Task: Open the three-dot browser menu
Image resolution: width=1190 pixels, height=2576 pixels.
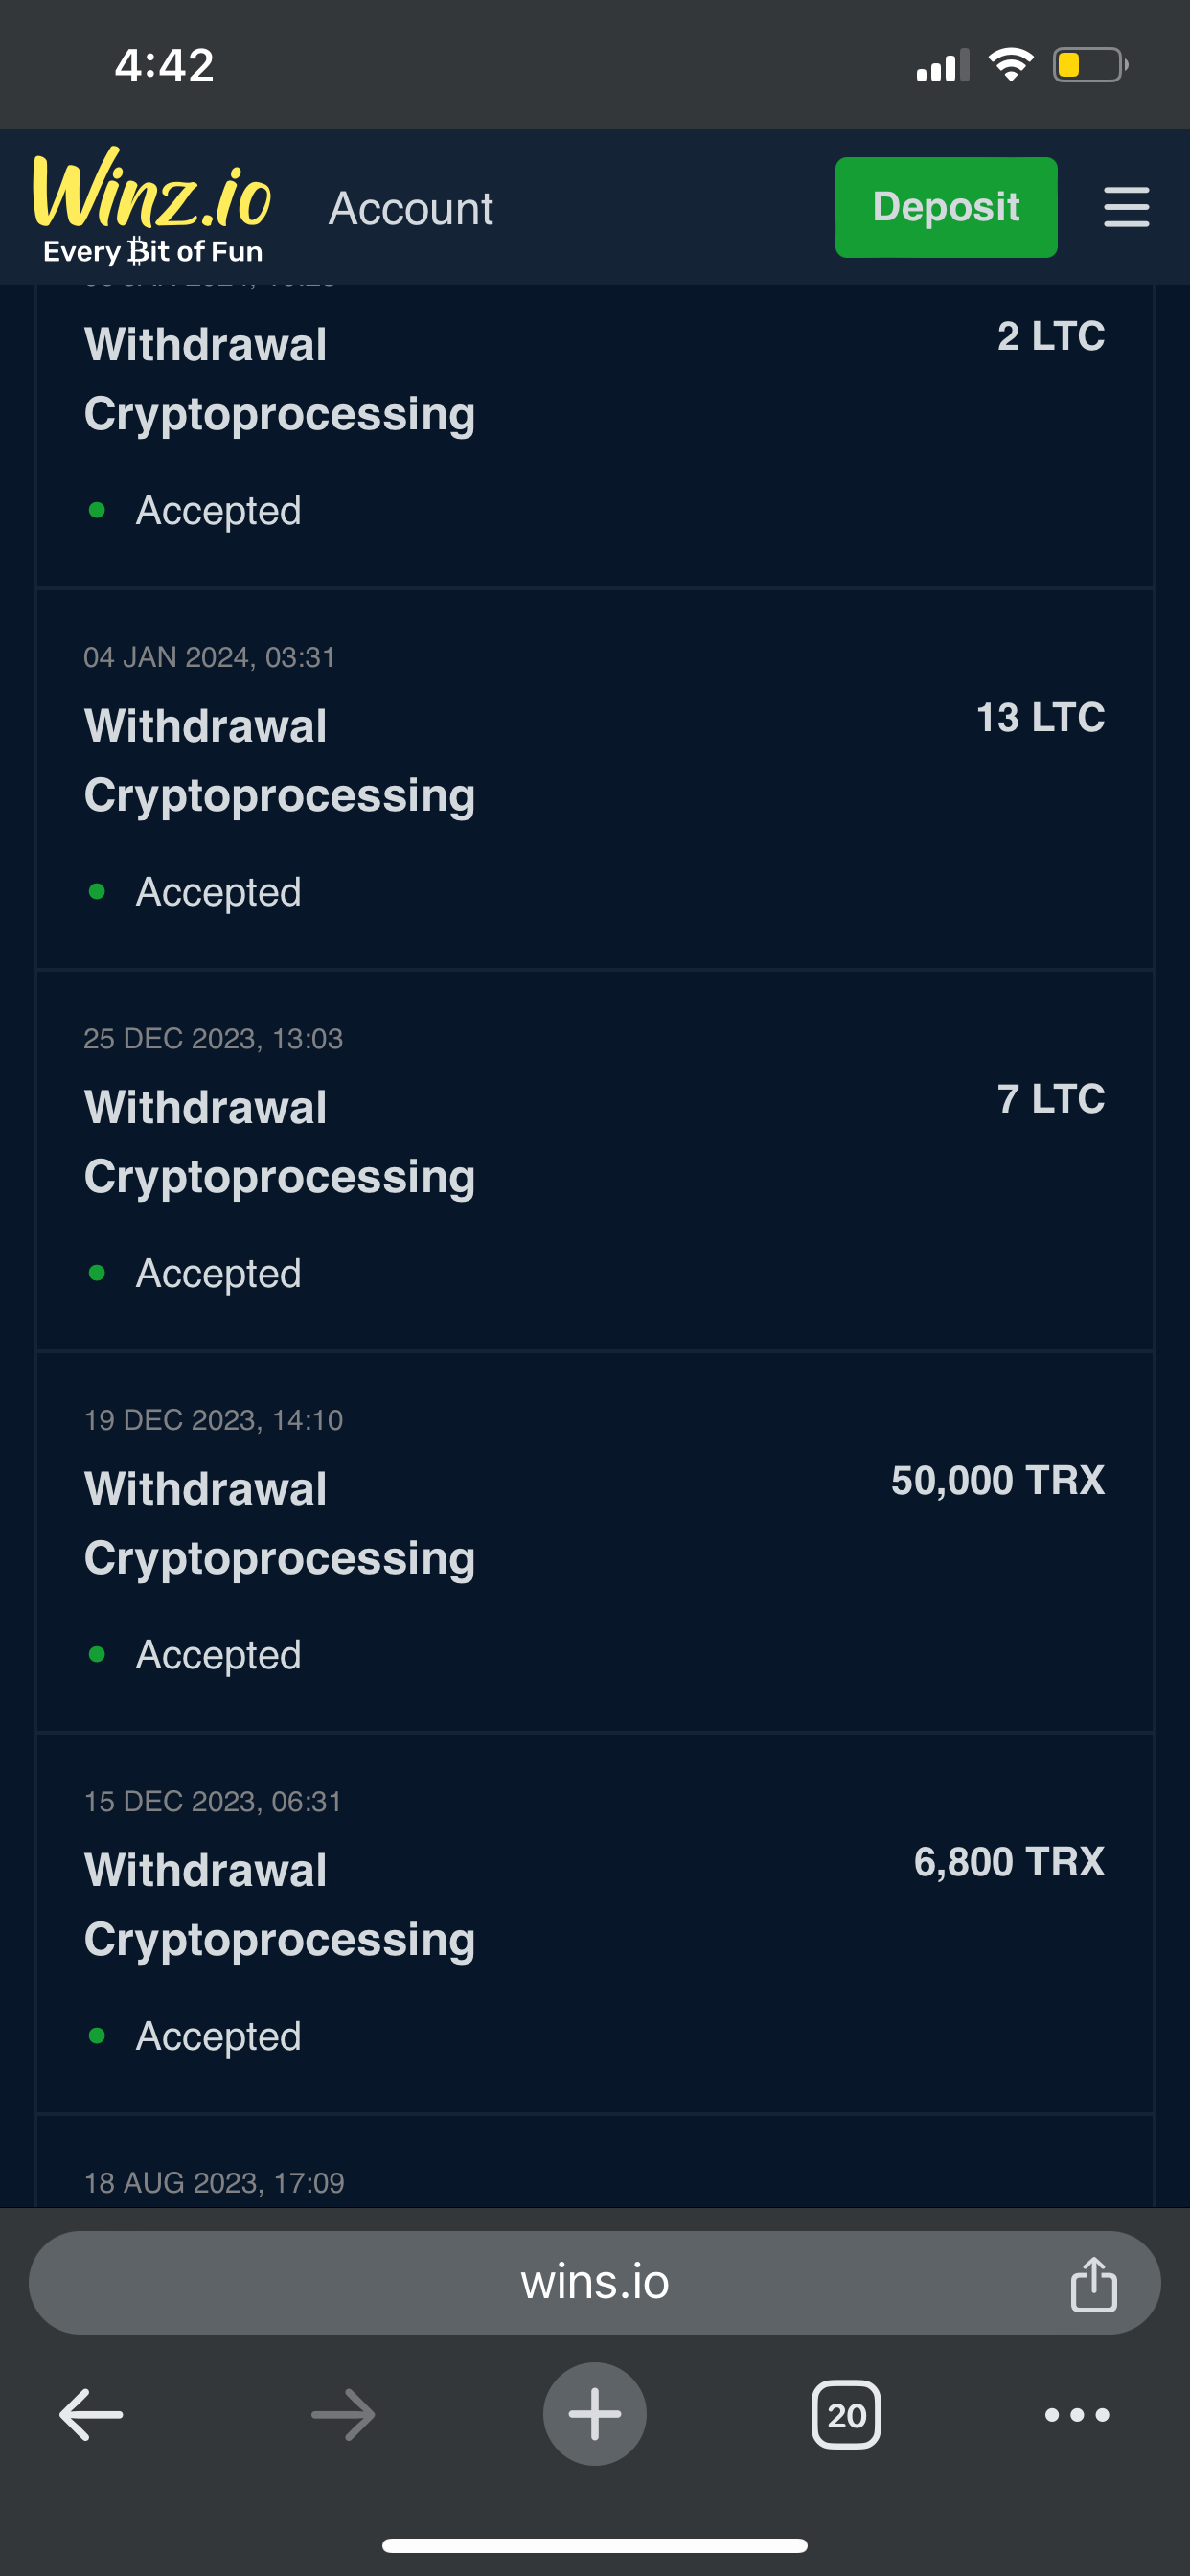Action: [x=1076, y=2414]
